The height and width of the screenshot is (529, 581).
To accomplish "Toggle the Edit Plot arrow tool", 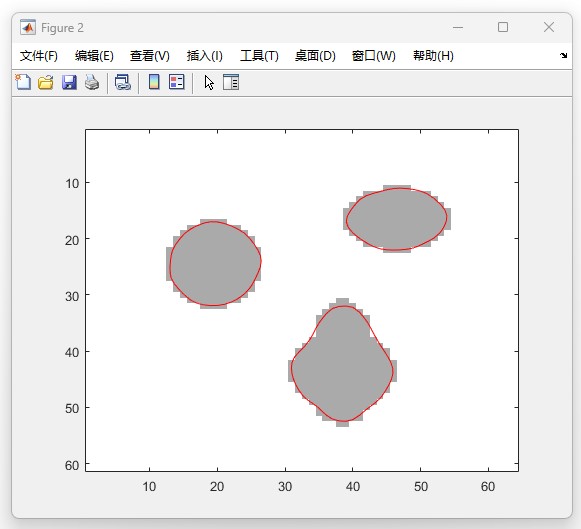I will pyautogui.click(x=209, y=82).
